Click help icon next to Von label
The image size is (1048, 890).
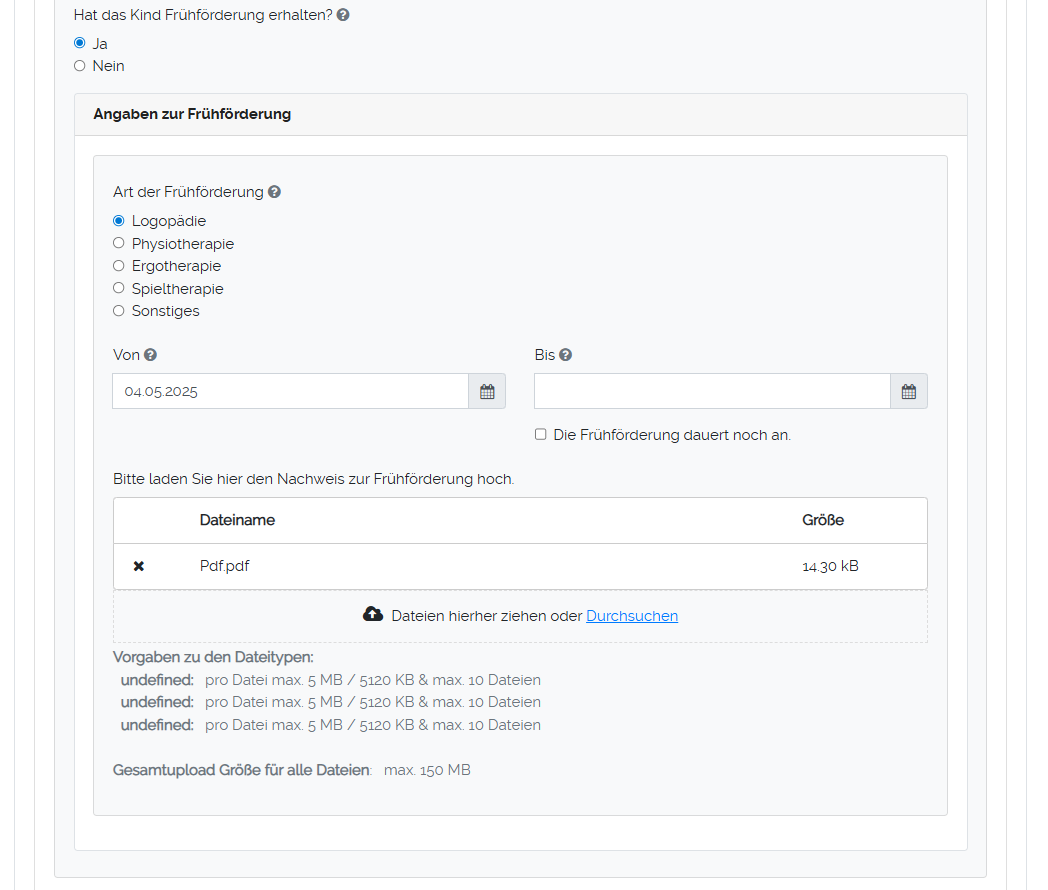tap(150, 355)
